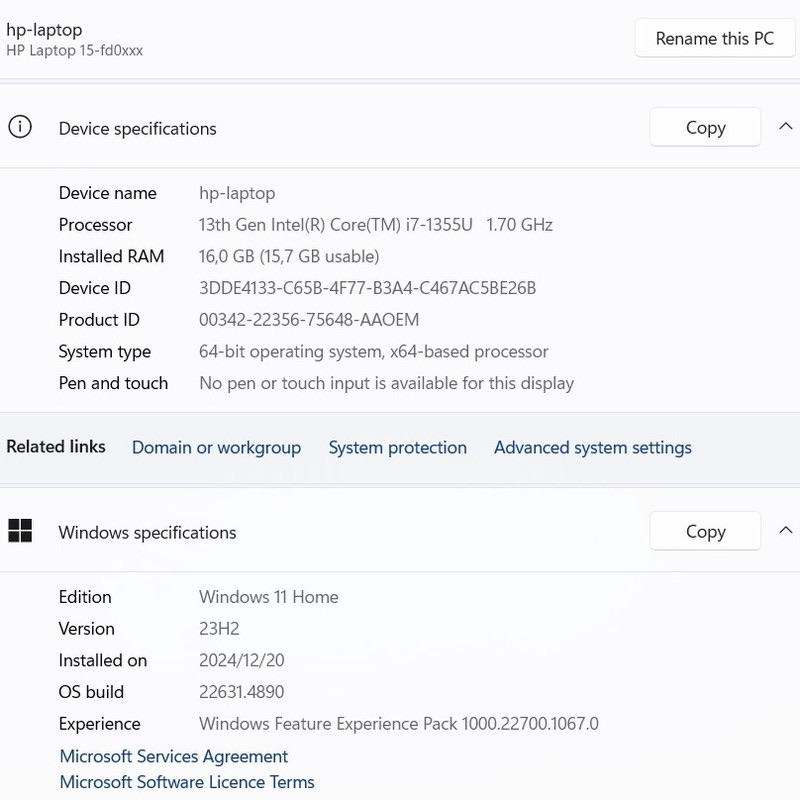Click Installed RAM value 16,0 GB
800x800 pixels.
[x=289, y=257]
